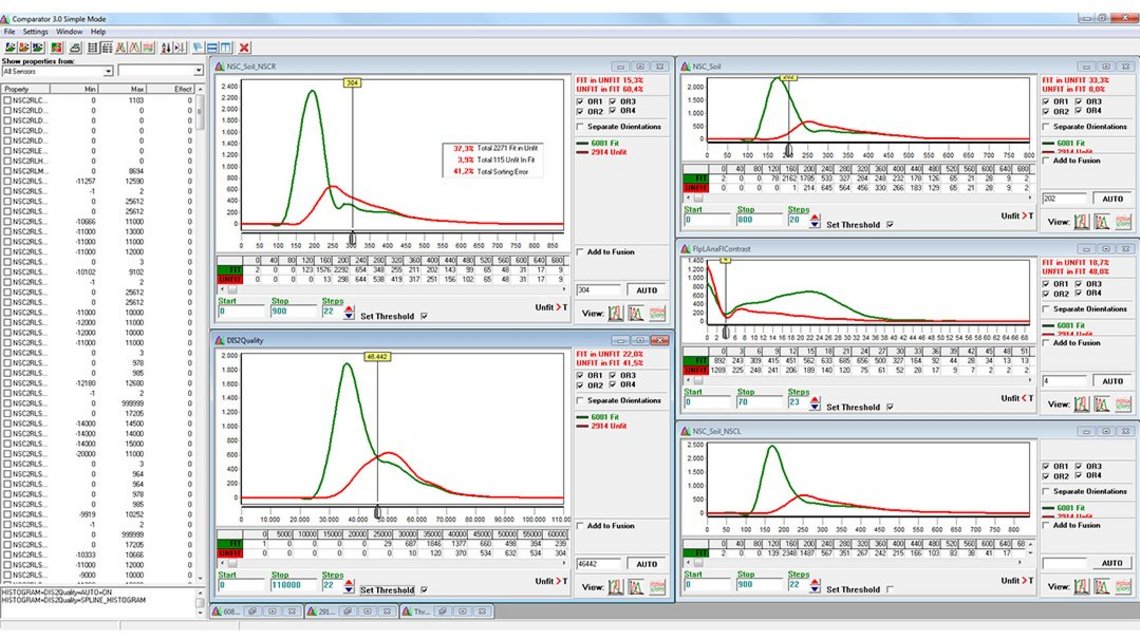Uncheck OR3 in the NSC_Soil_NSCR panel
1140x640 pixels.
tap(611, 102)
